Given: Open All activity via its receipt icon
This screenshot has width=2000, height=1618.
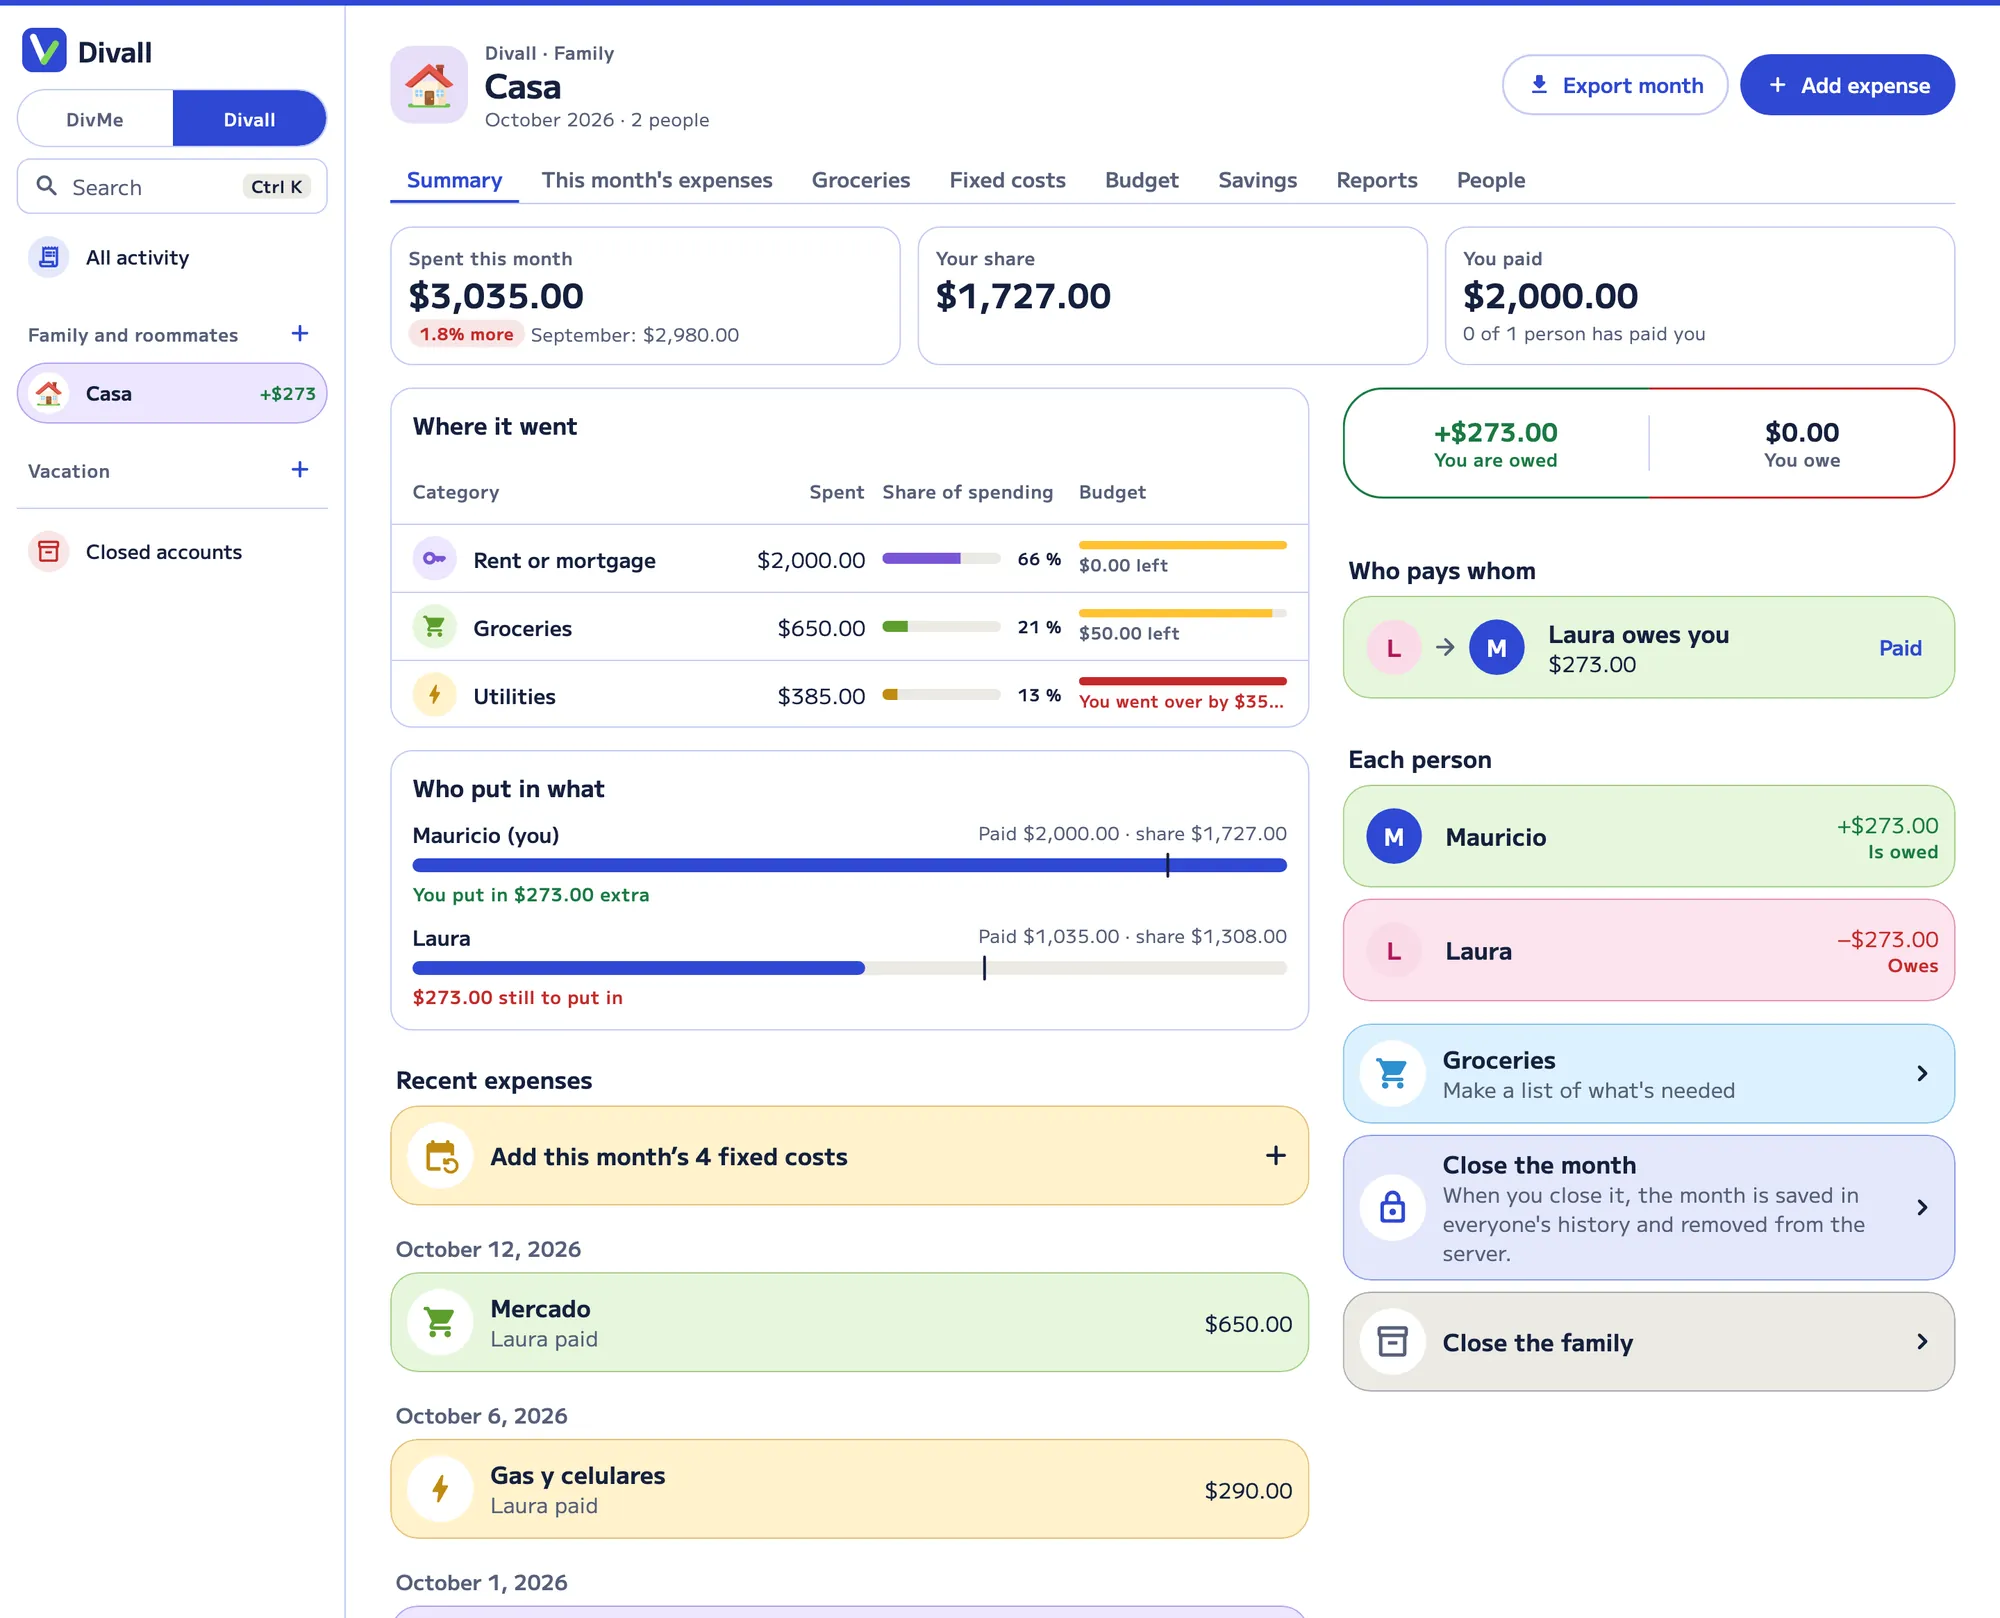Looking at the screenshot, I should (48, 258).
